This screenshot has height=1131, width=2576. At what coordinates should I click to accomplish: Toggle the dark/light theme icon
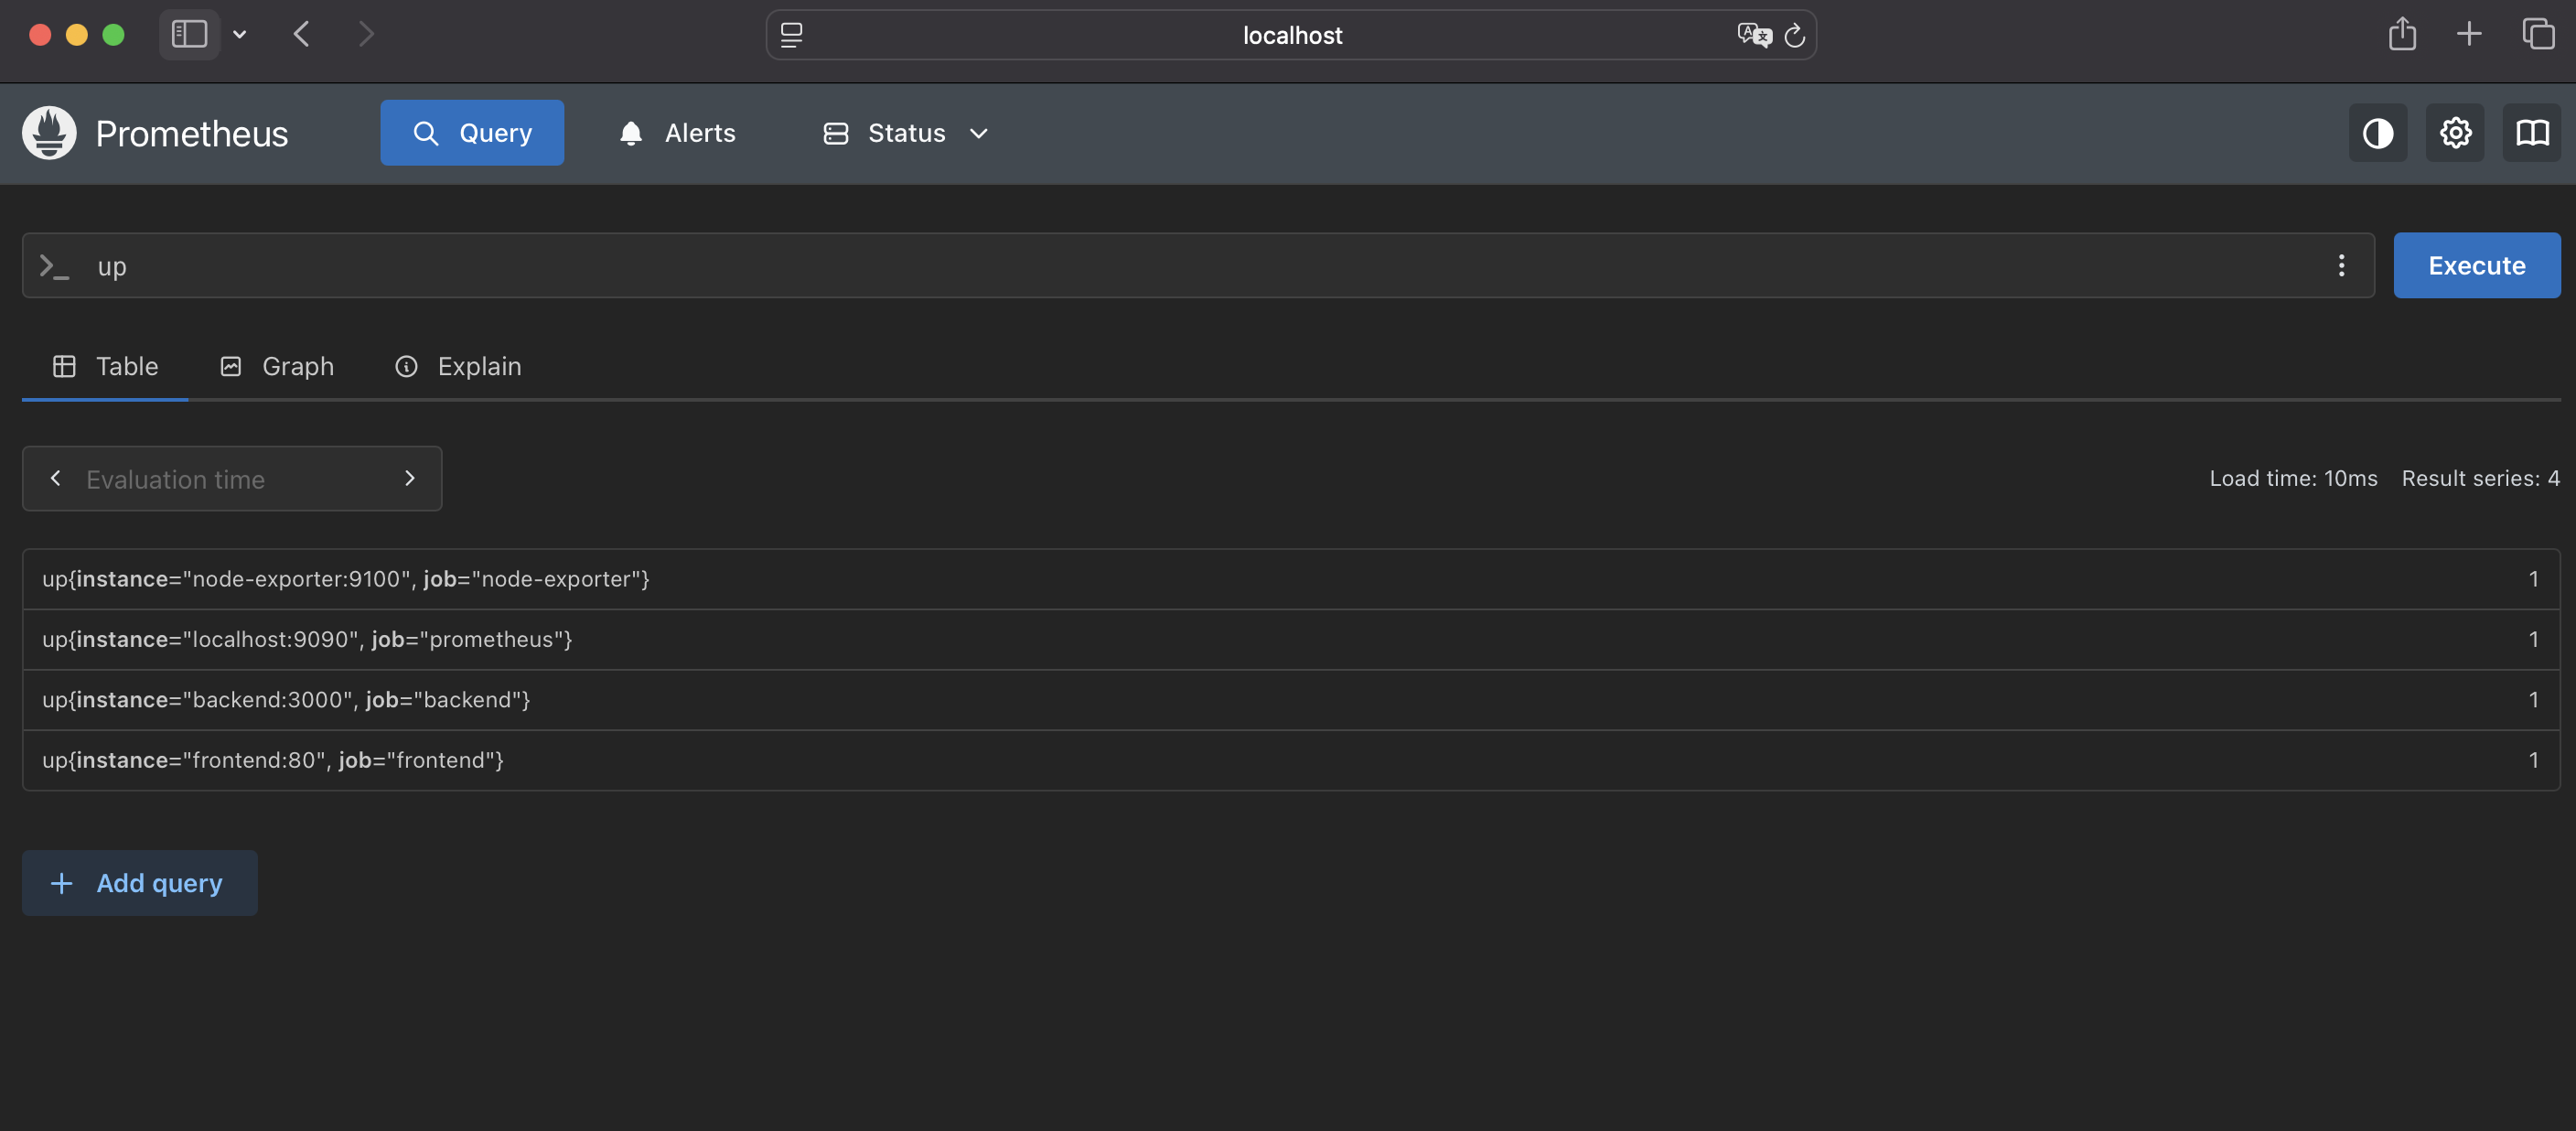coord(2377,133)
